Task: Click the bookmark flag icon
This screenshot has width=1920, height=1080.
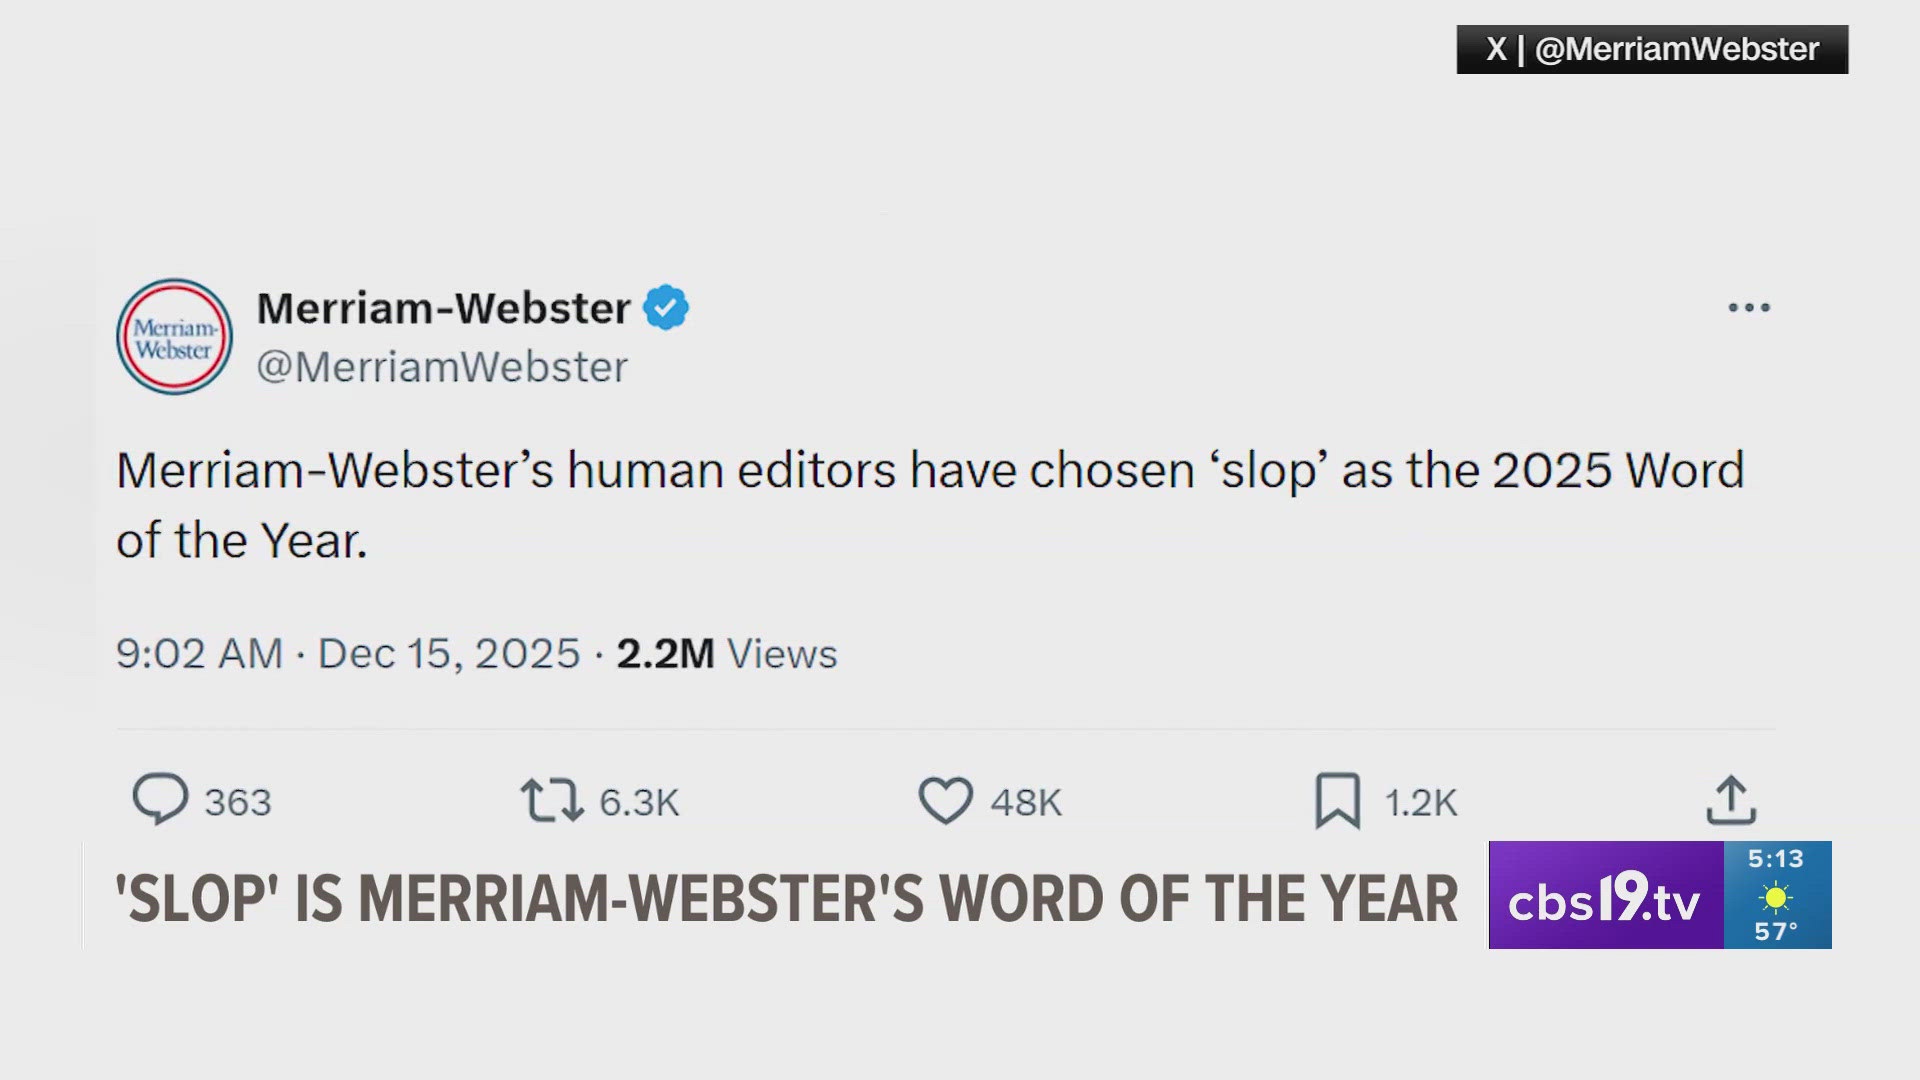Action: 1340,800
